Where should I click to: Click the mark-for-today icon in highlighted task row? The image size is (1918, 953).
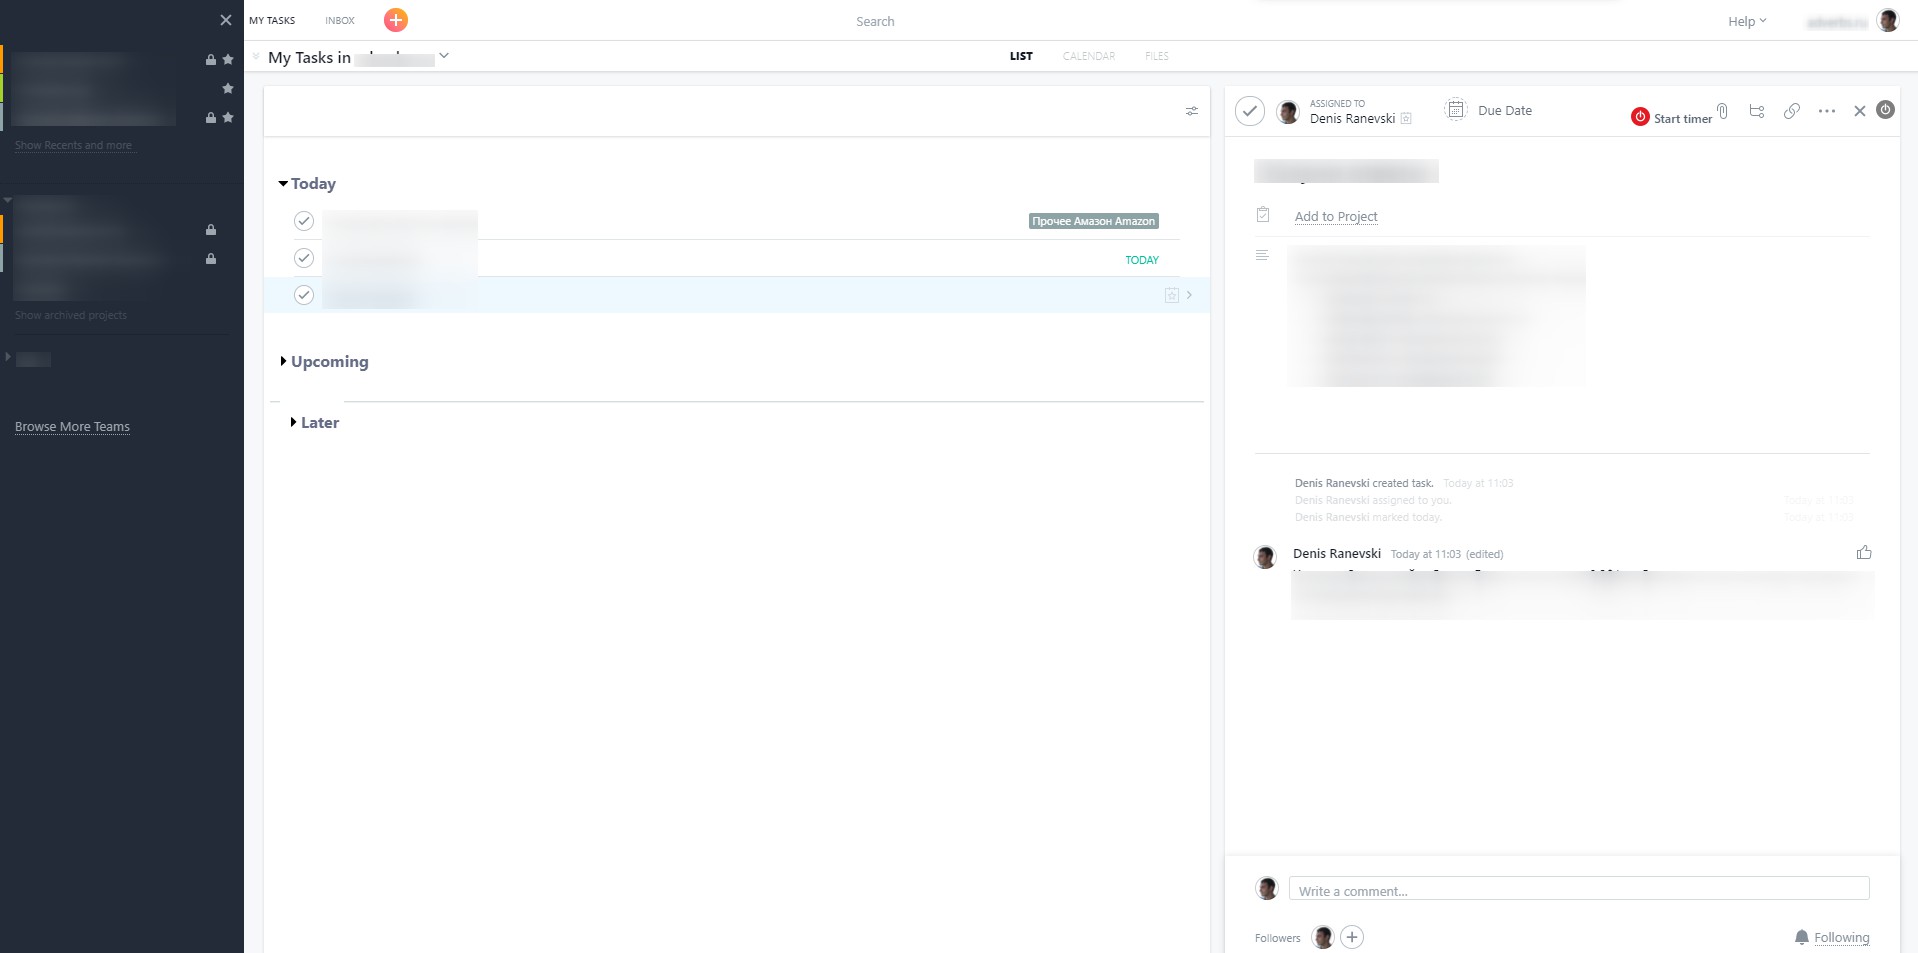1172,295
